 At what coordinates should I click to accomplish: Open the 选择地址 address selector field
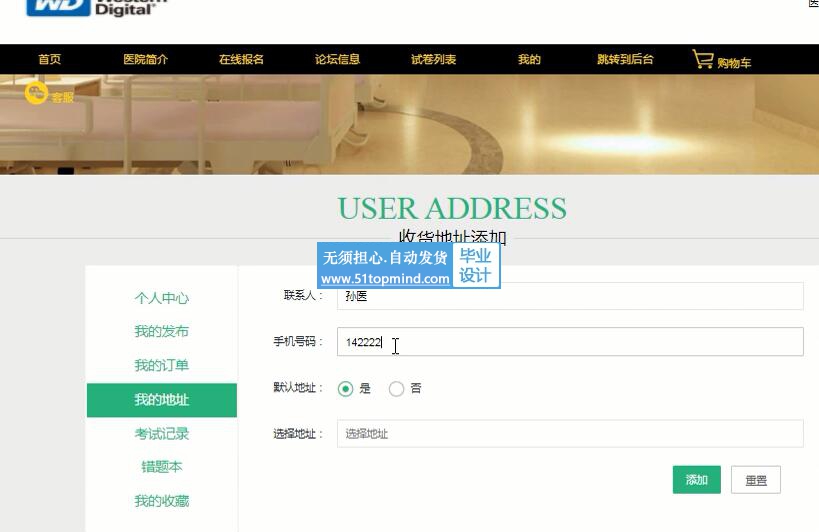(x=570, y=433)
